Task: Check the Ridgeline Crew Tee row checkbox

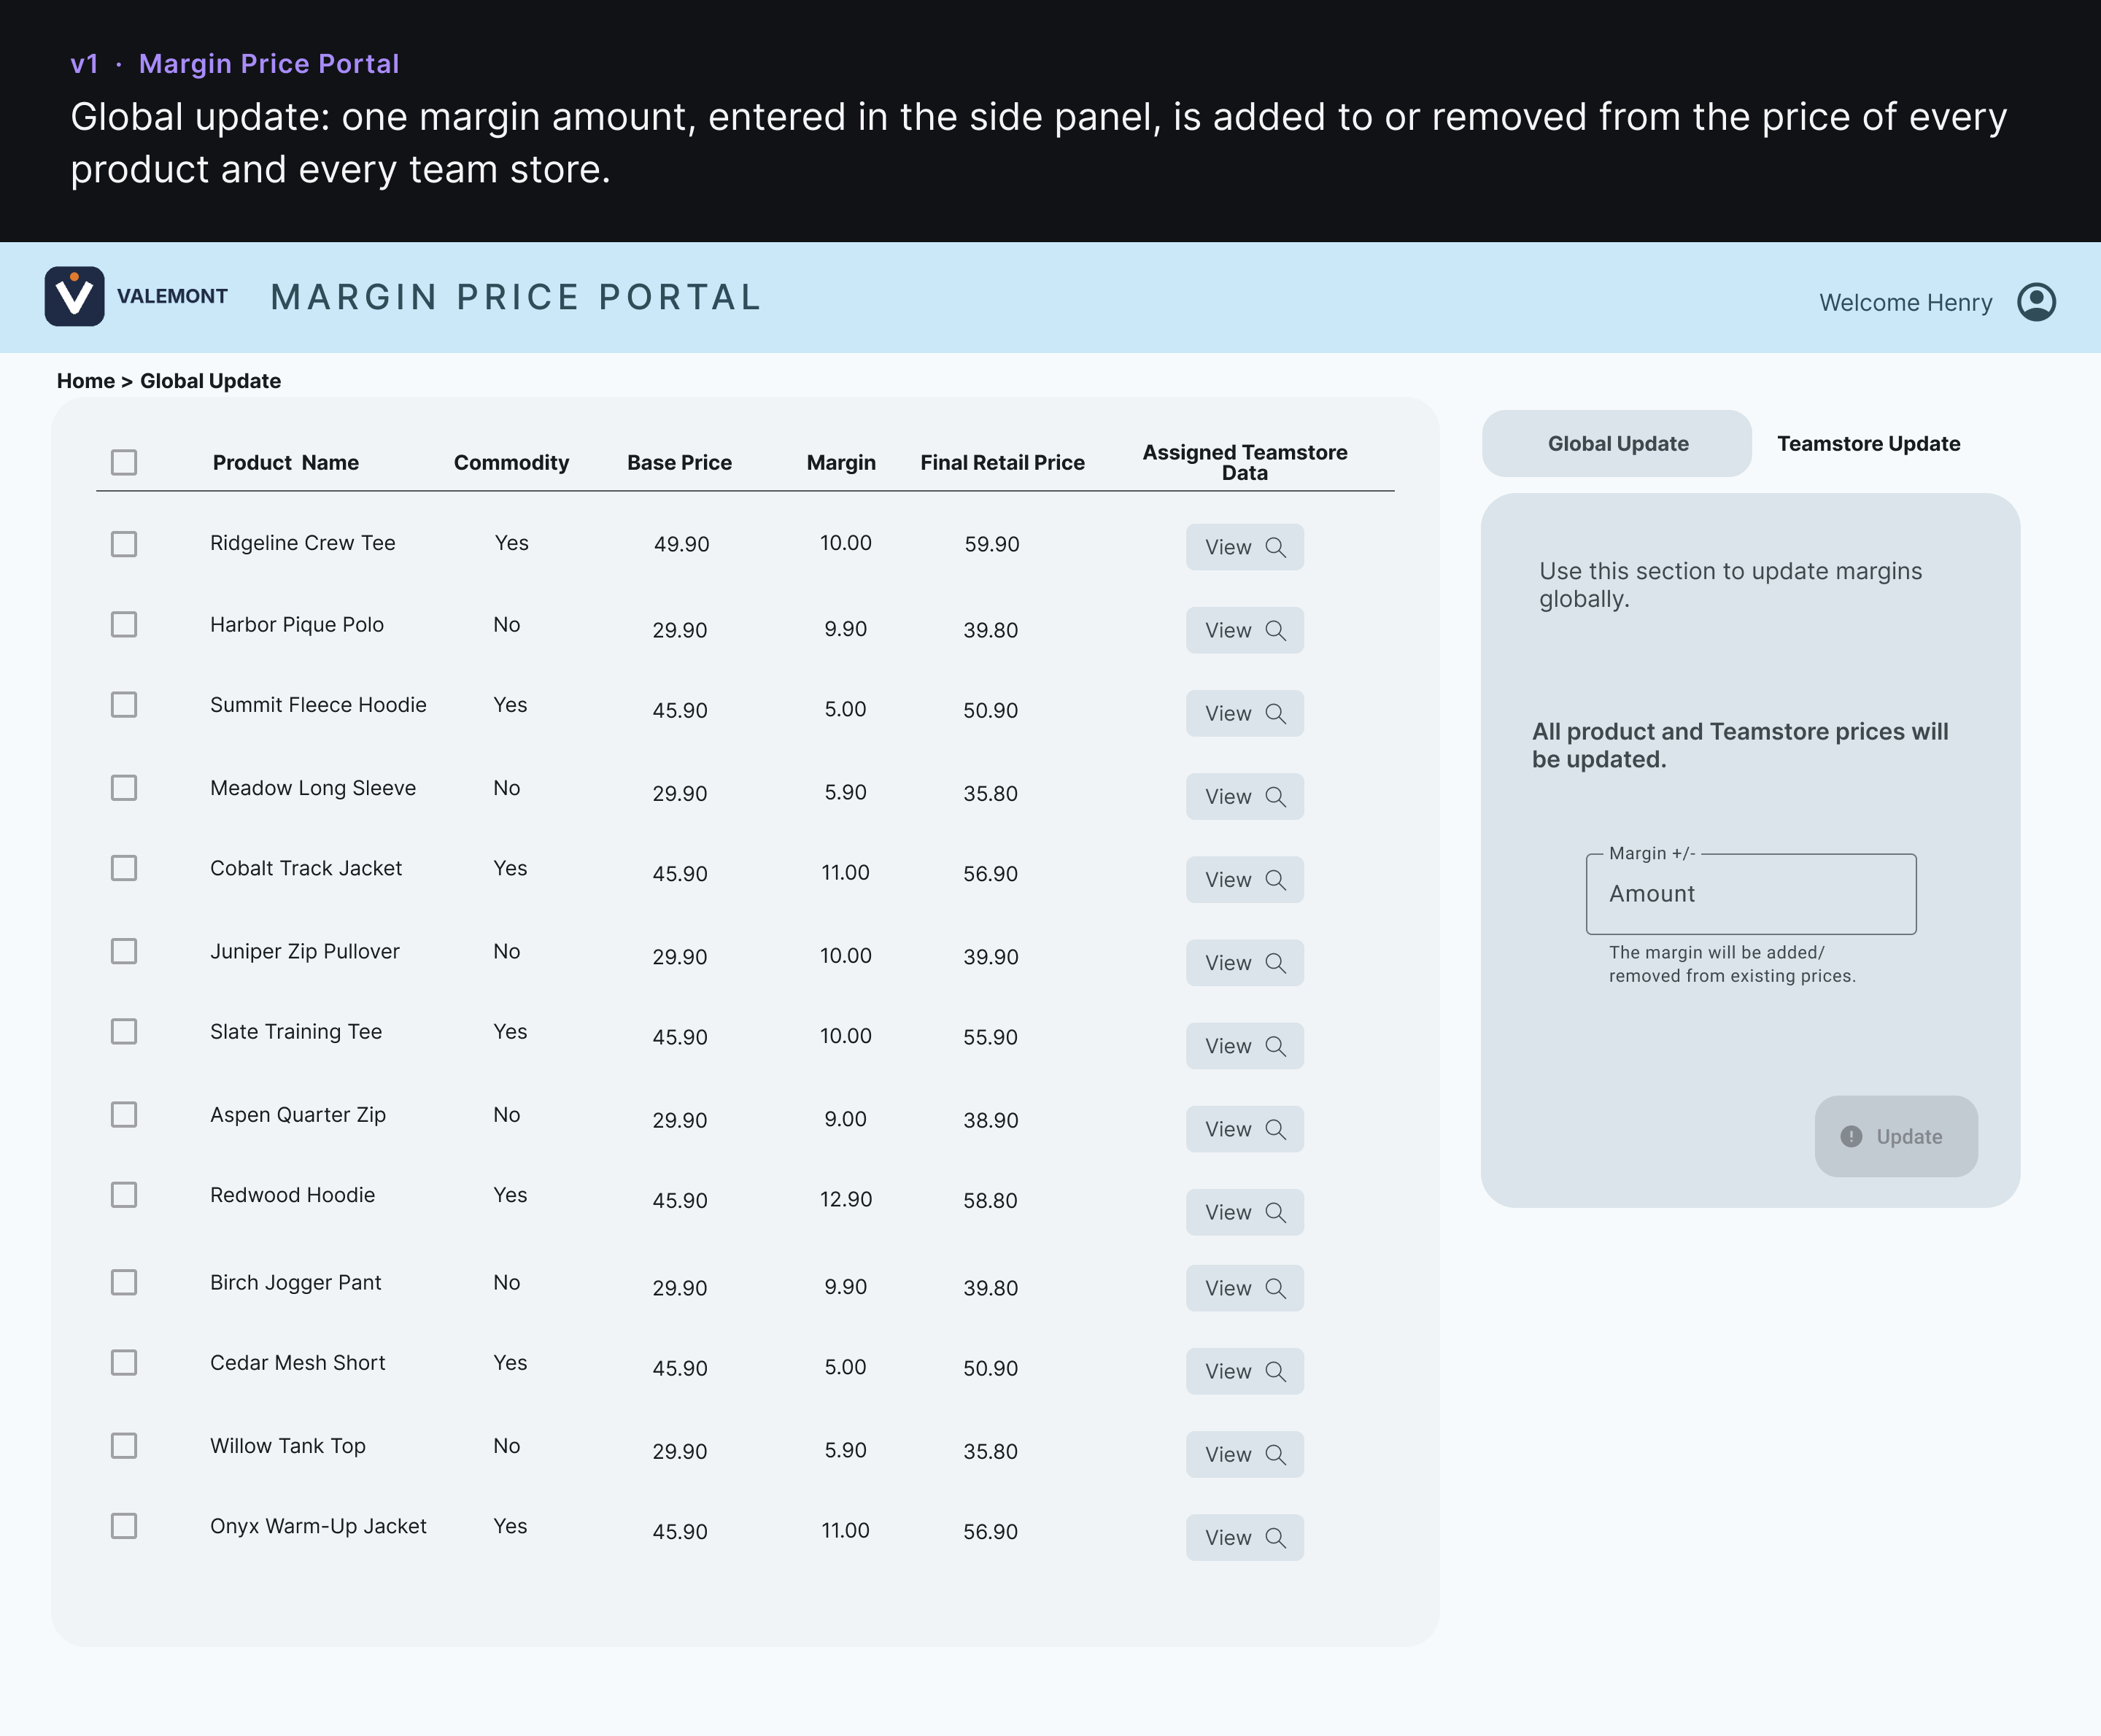Action: coord(124,544)
